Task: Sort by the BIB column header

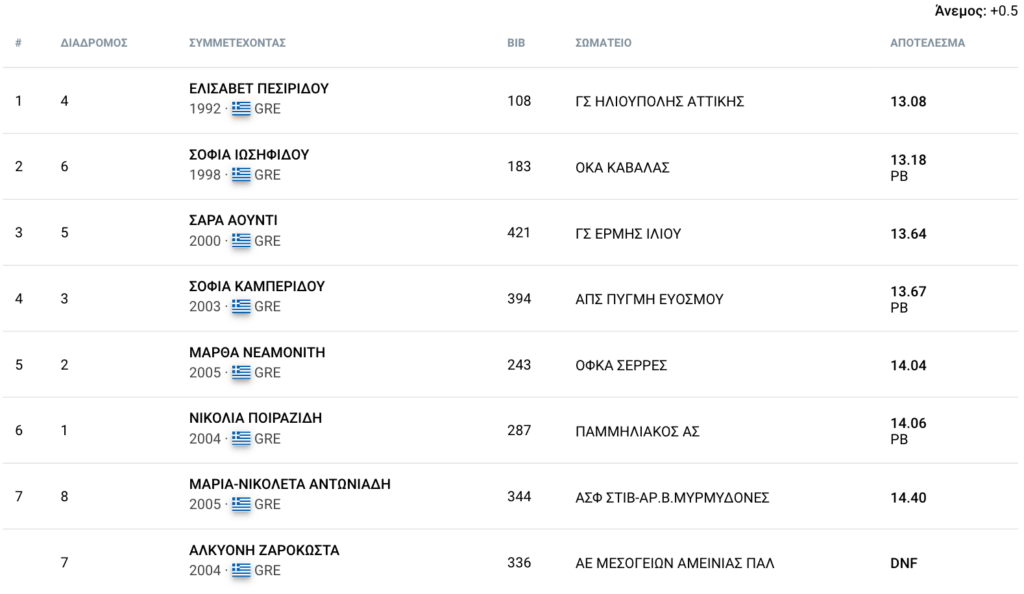Action: coord(516,43)
